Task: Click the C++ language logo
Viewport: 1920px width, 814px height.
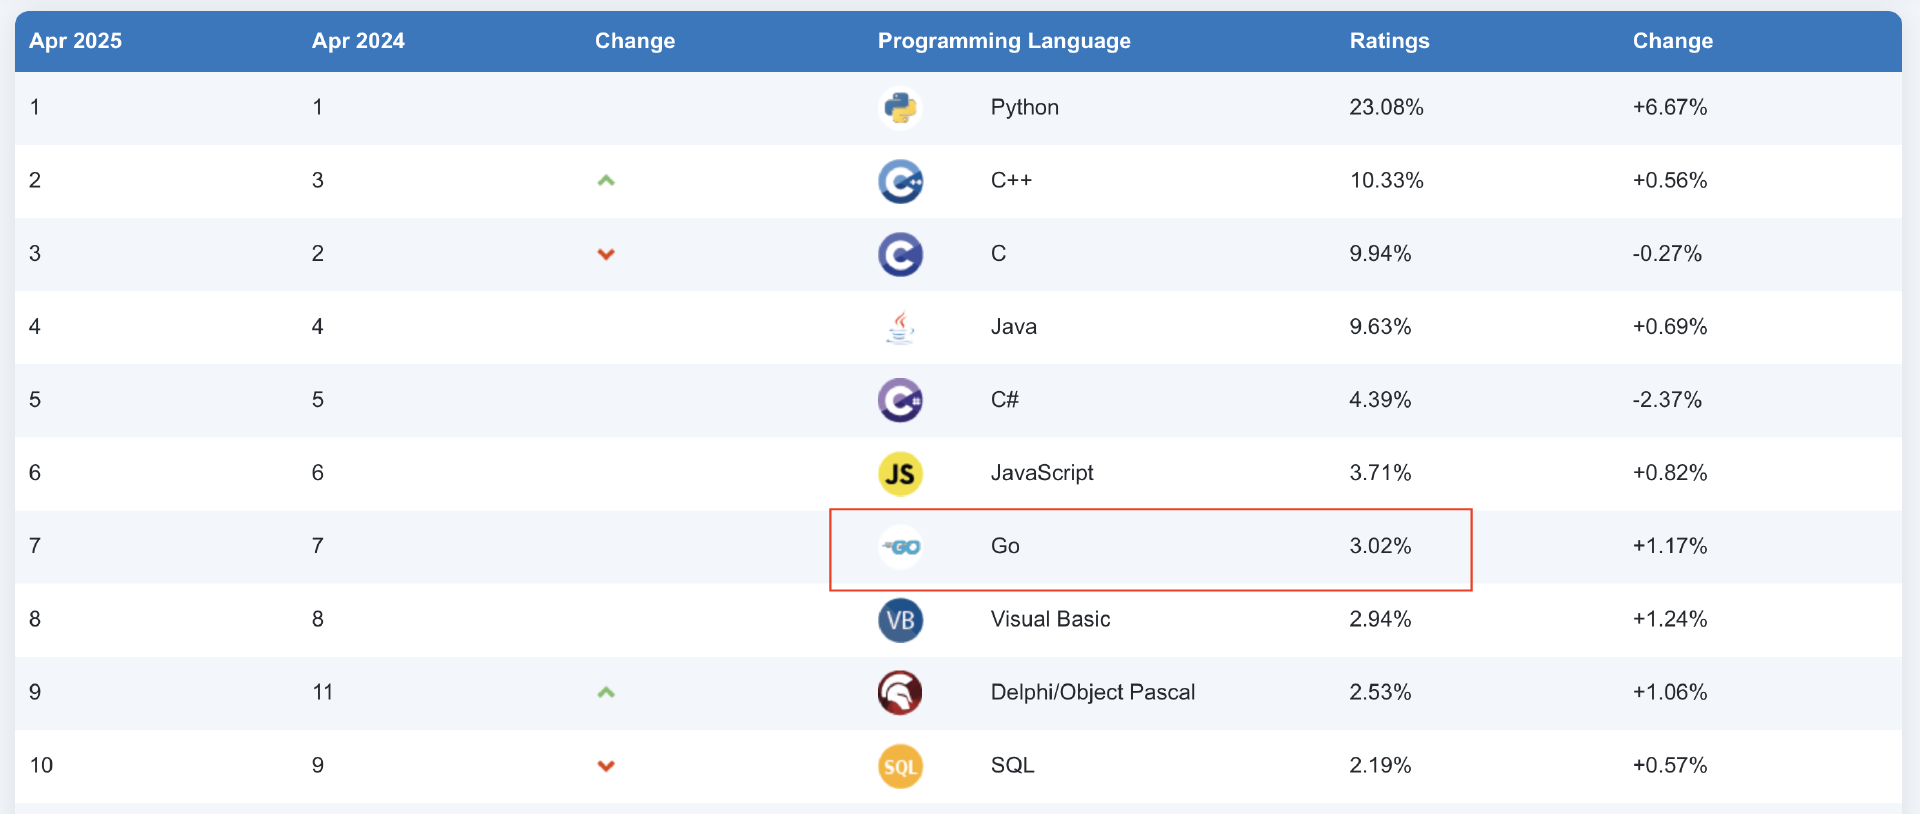Action: point(900,181)
